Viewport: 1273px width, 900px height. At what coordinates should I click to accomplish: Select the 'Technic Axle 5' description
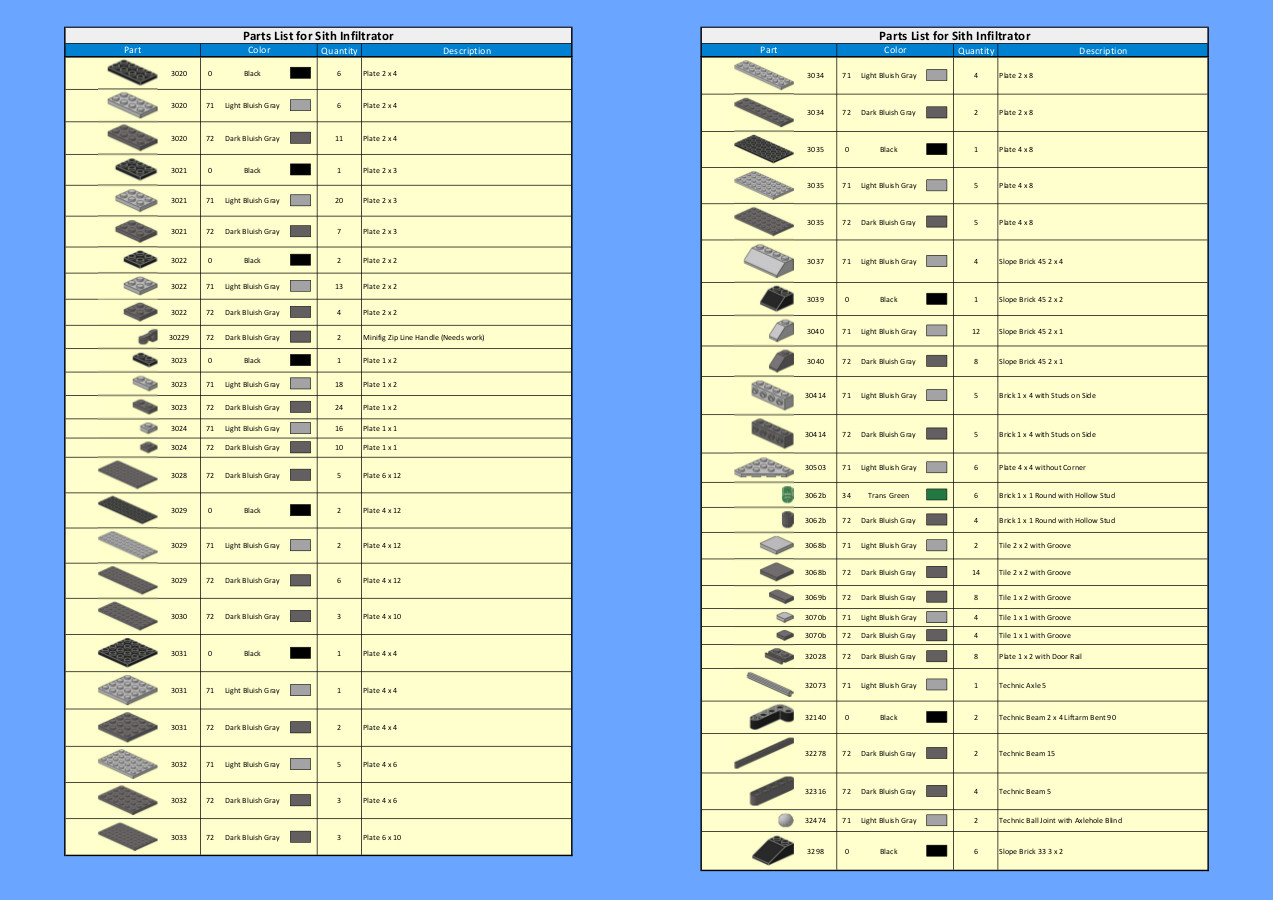click(1022, 685)
